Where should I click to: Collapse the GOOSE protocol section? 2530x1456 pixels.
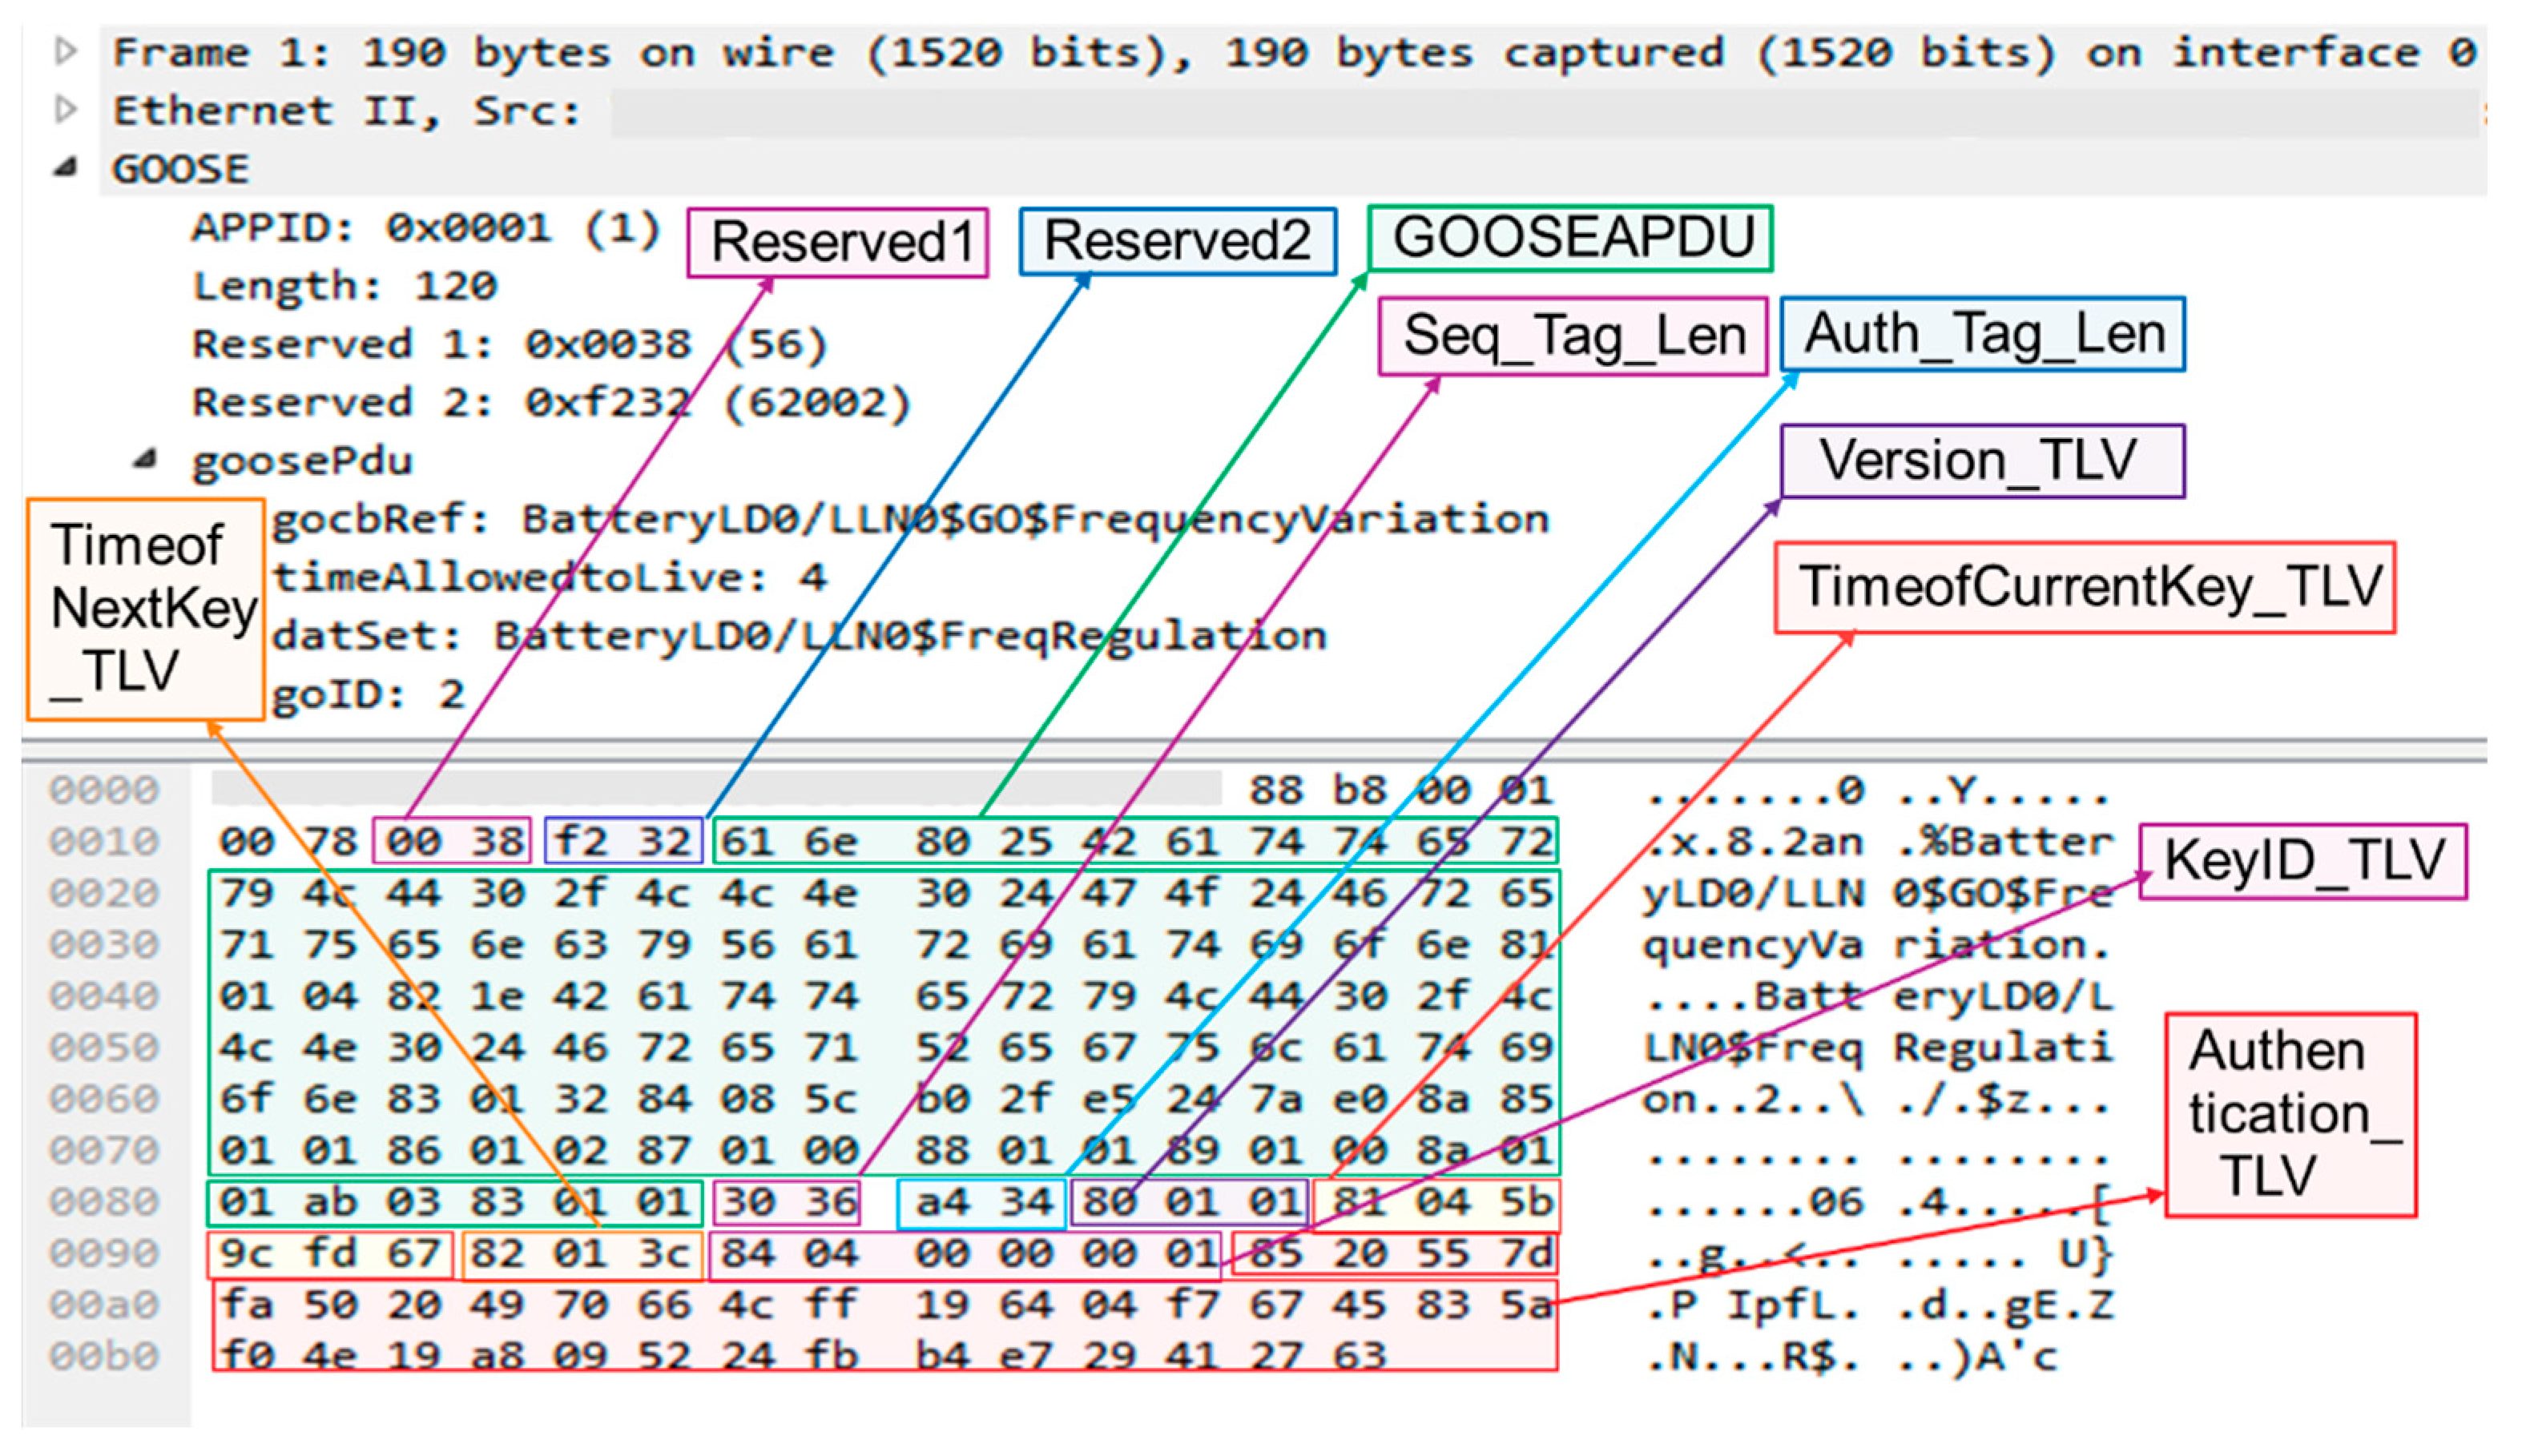click(x=66, y=167)
